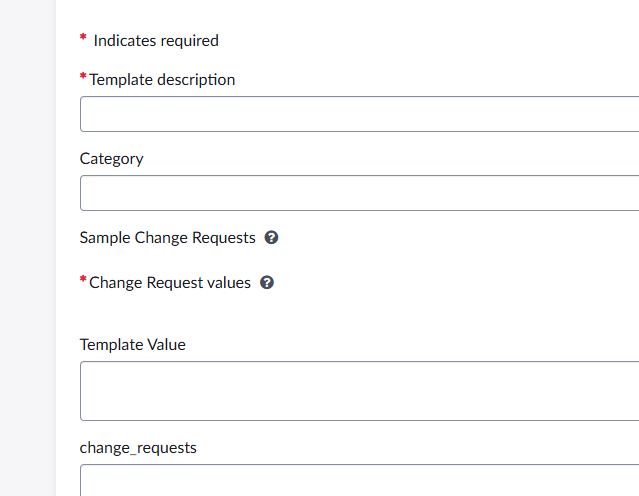This screenshot has width=639, height=496.
Task: Click the gray left margin panel
Action: (28, 248)
